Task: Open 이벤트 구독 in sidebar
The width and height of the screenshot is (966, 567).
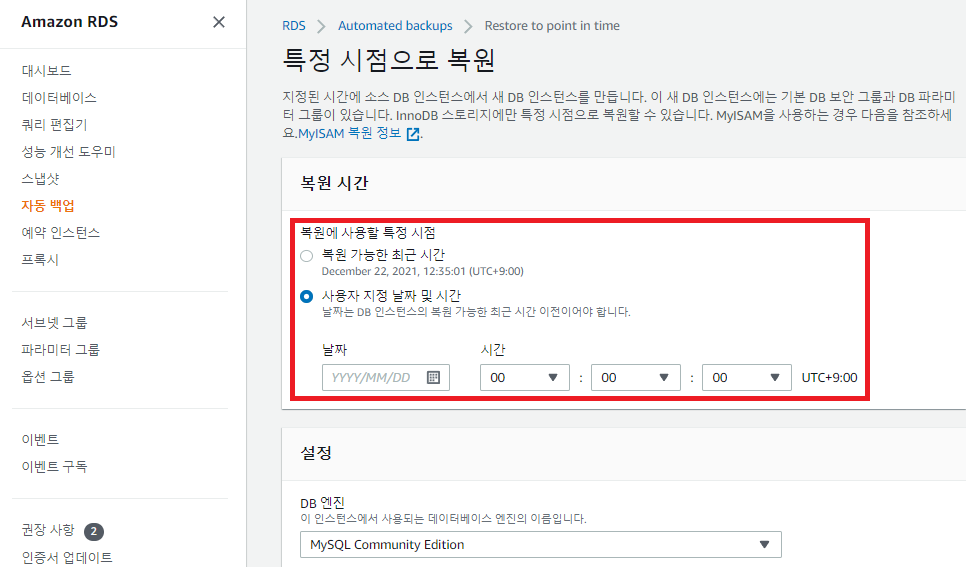Action: point(54,467)
